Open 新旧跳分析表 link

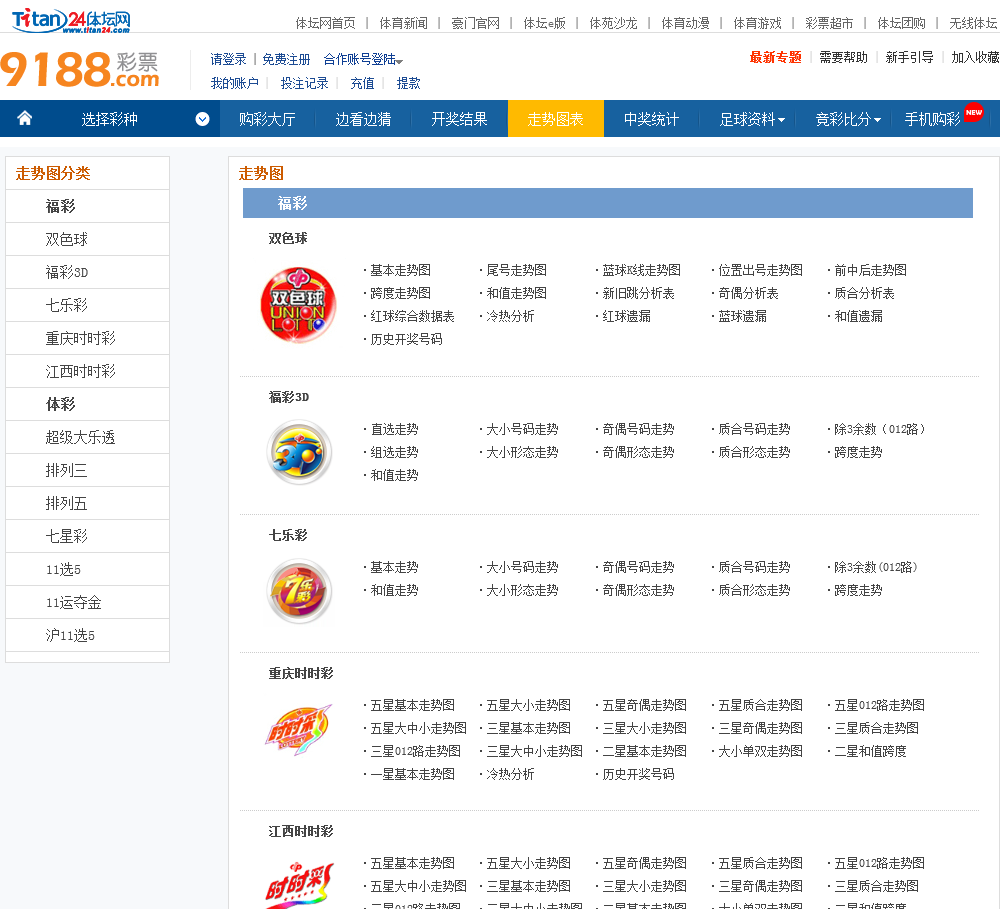(638, 293)
